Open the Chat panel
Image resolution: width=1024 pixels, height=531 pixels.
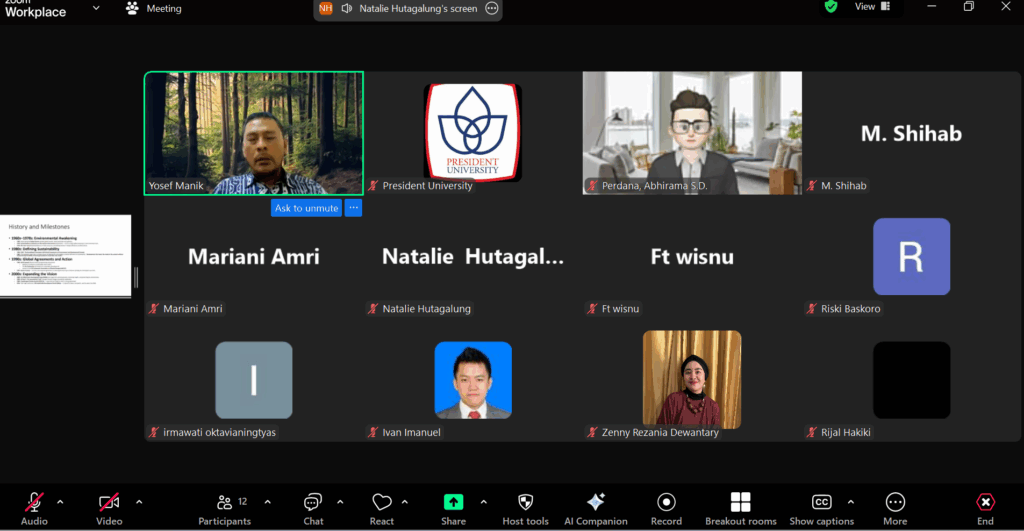click(x=313, y=507)
